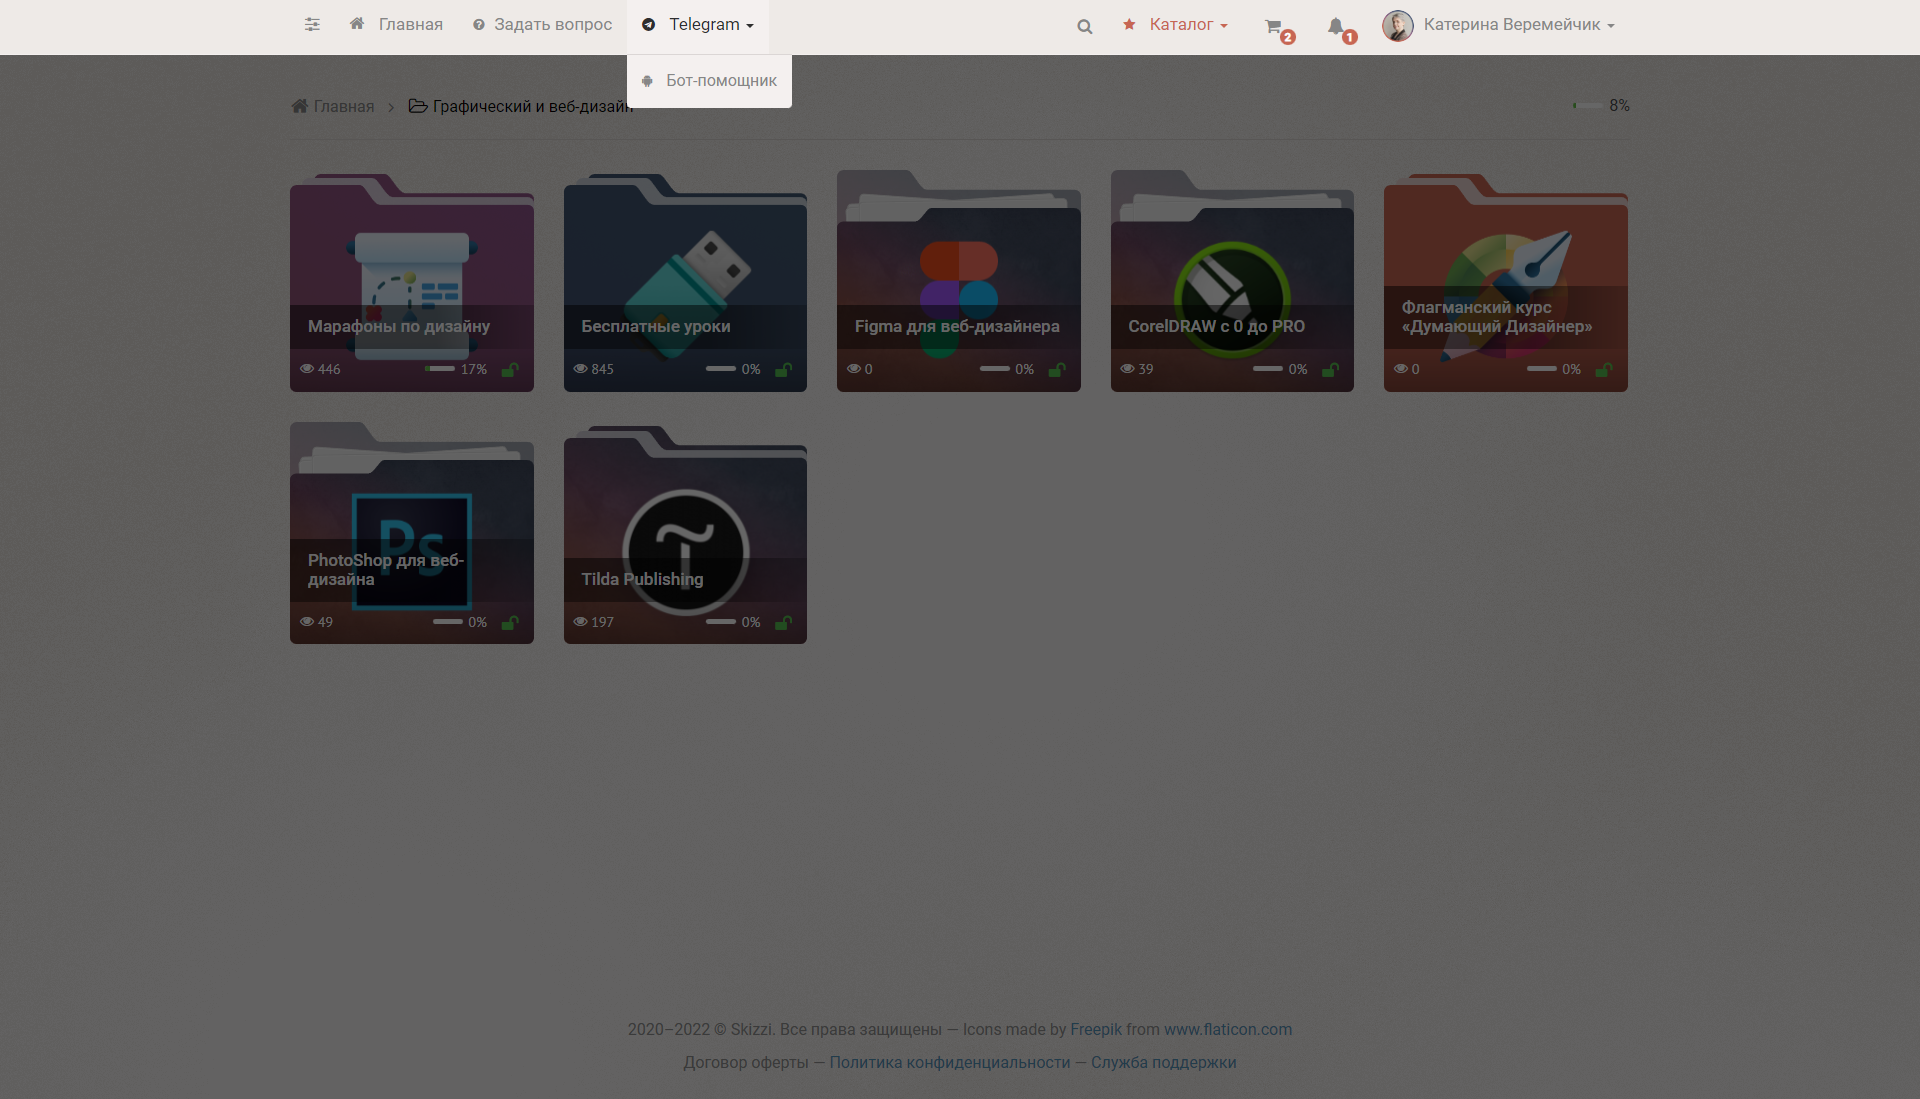Open the PhotoShop для веб-дизайна folder
The height and width of the screenshot is (1099, 1920).
tap(412, 533)
